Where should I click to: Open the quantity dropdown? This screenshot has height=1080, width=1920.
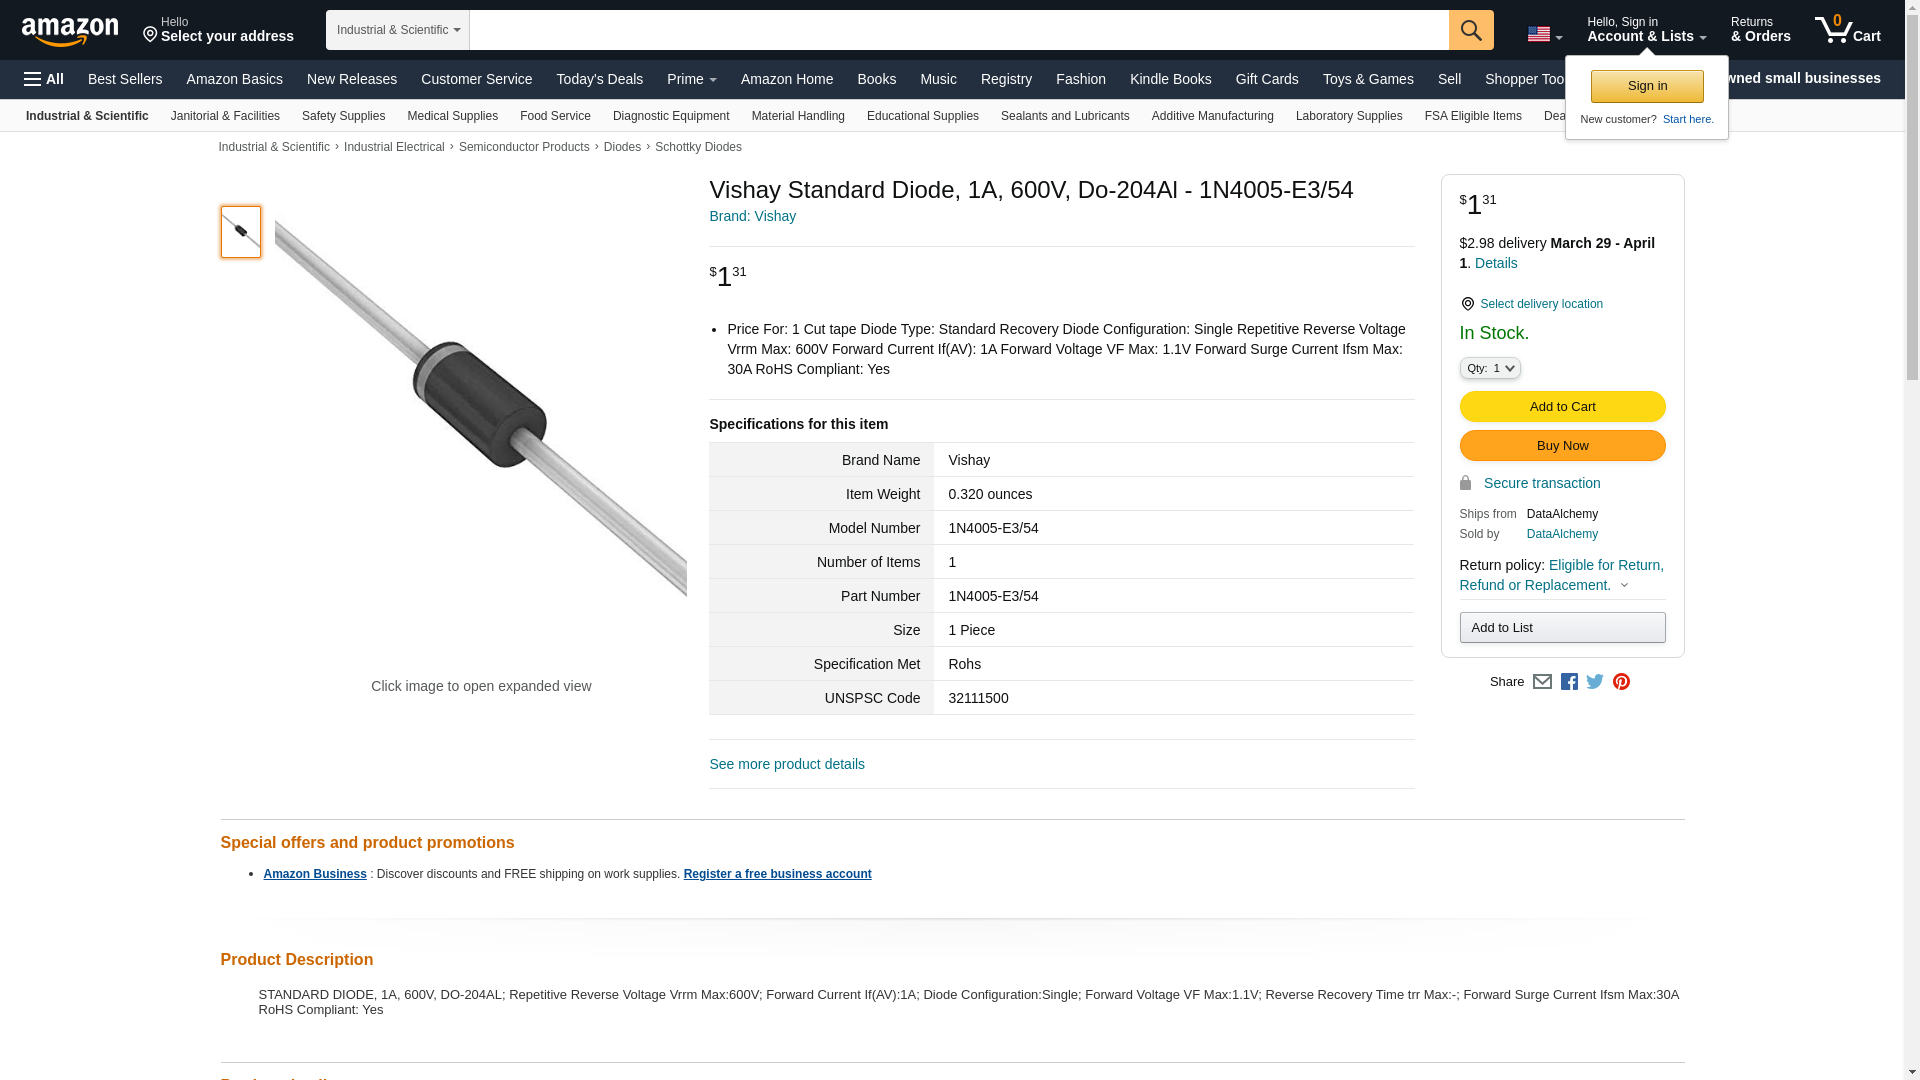click(x=1490, y=369)
